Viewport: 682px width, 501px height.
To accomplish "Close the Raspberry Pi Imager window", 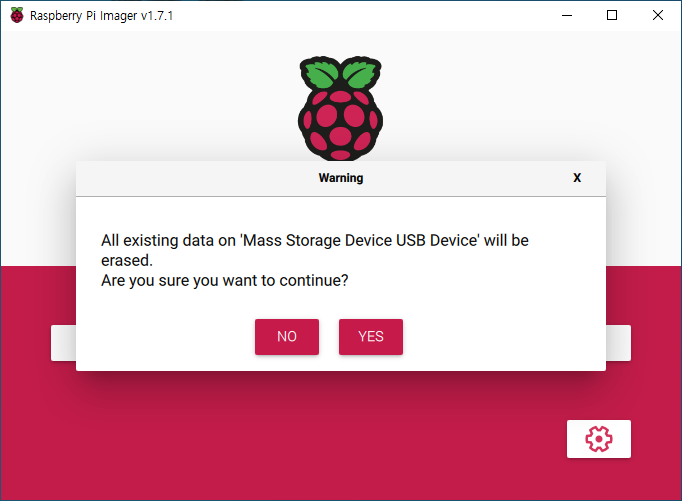I will [658, 15].
